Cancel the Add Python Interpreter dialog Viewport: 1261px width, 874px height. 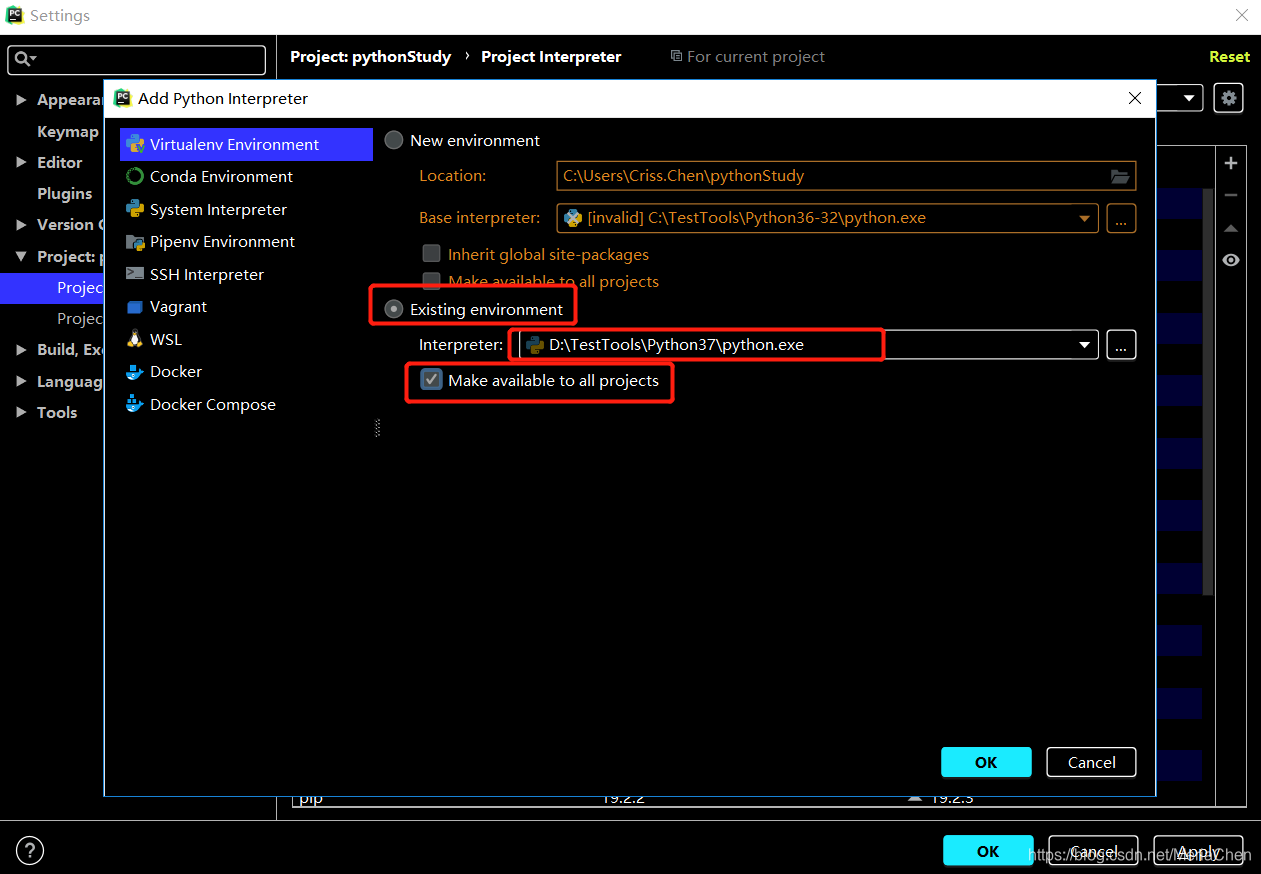[1091, 762]
